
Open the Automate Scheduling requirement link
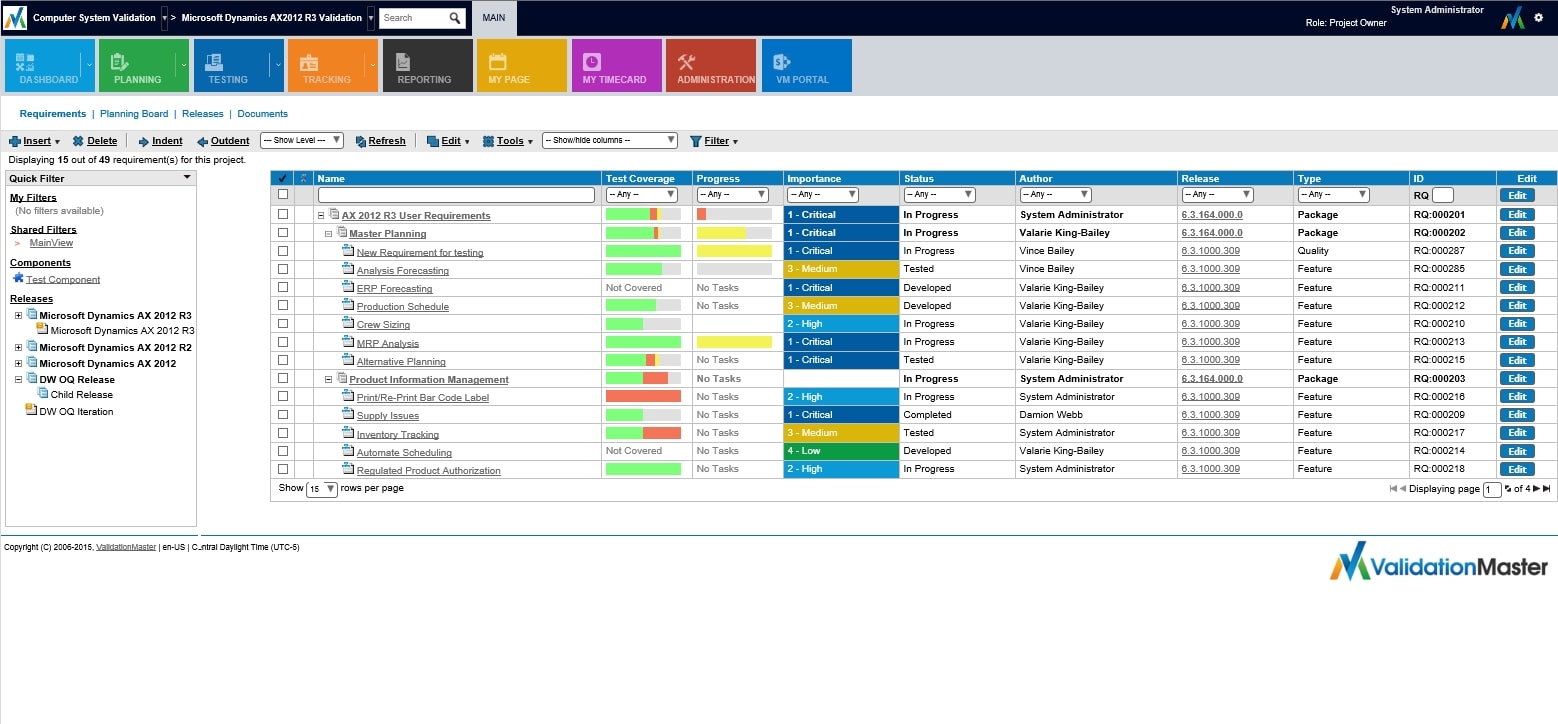(404, 452)
